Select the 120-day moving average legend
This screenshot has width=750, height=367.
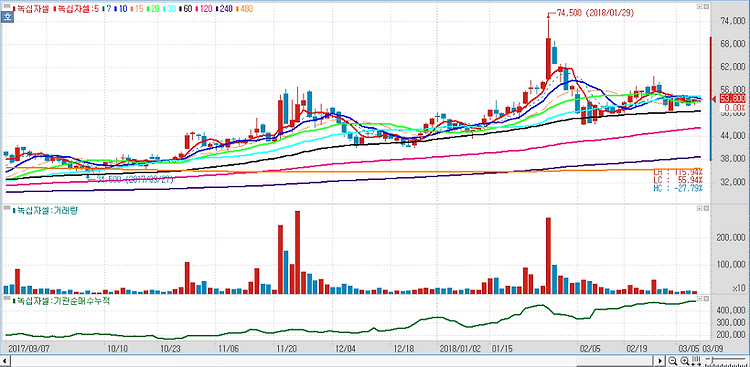[x=205, y=9]
